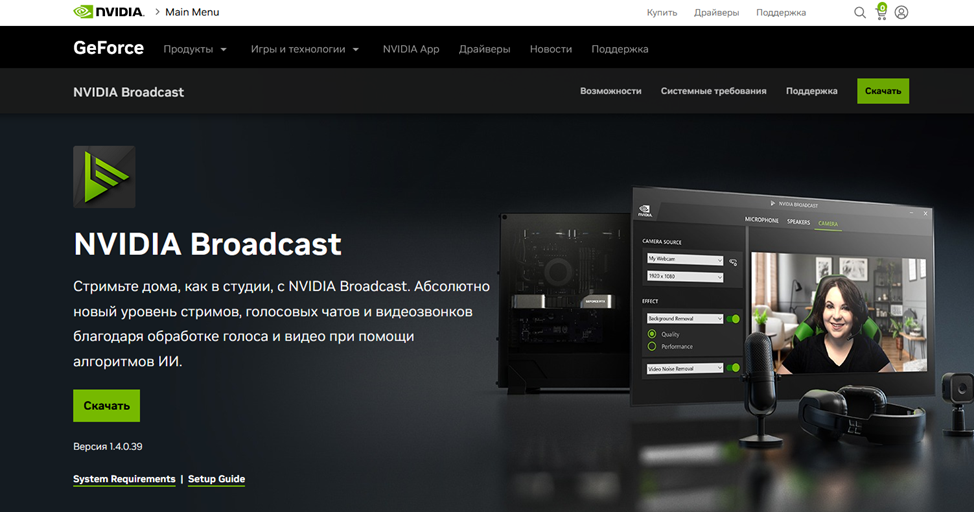Screen dimensions: 974x512
Task: Click the NVIDIA Broadcast app logo tile
Action: 104,176
